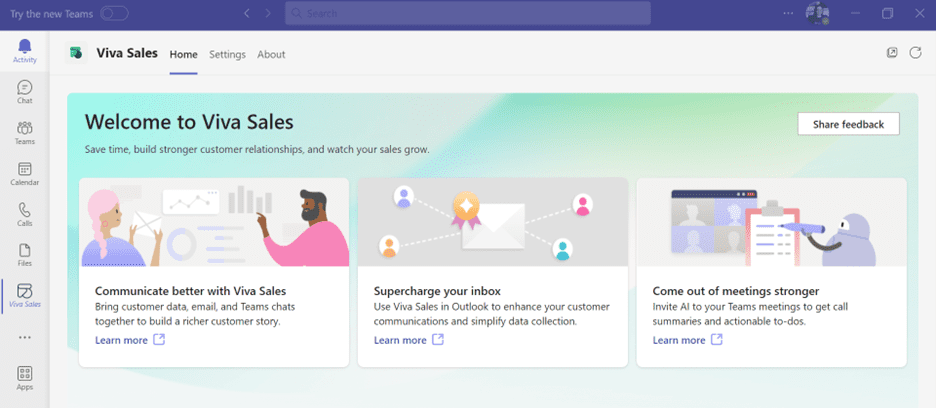This screenshot has height=408, width=936.
Task: Go back with the left arrow
Action: [x=247, y=13]
